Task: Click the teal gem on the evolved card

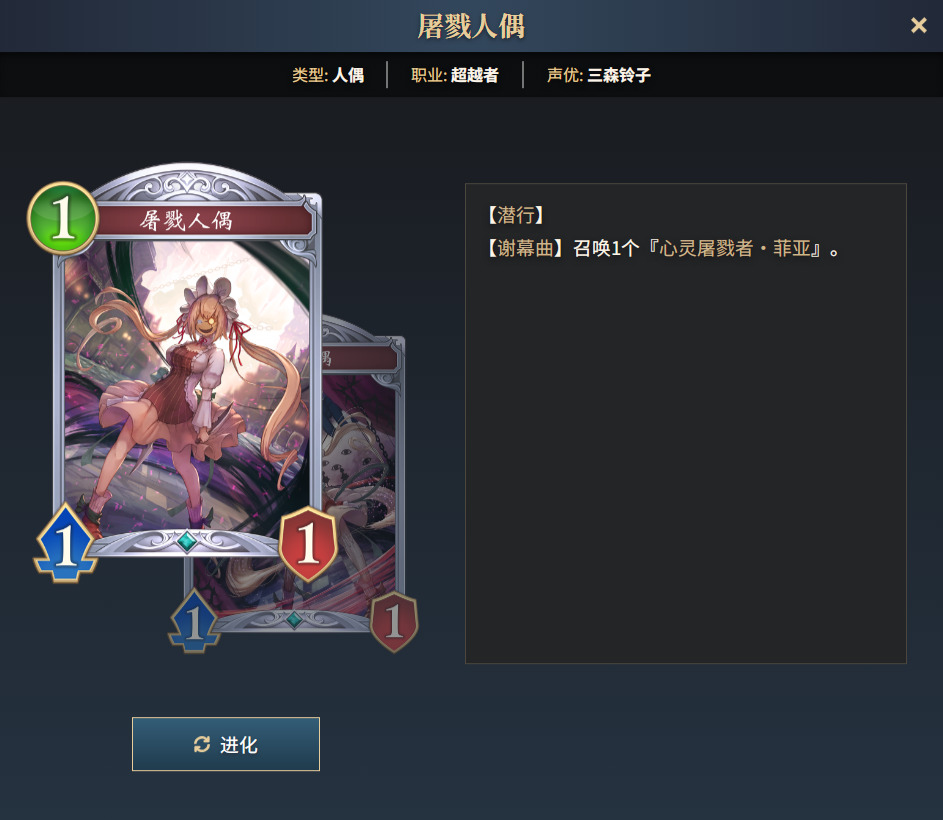Action: coord(294,619)
